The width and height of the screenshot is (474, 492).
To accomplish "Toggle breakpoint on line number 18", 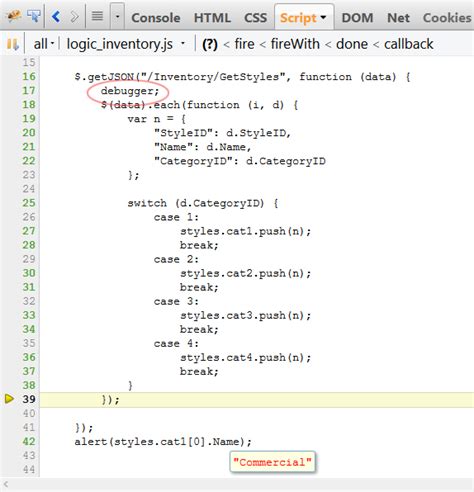I will point(29,104).
